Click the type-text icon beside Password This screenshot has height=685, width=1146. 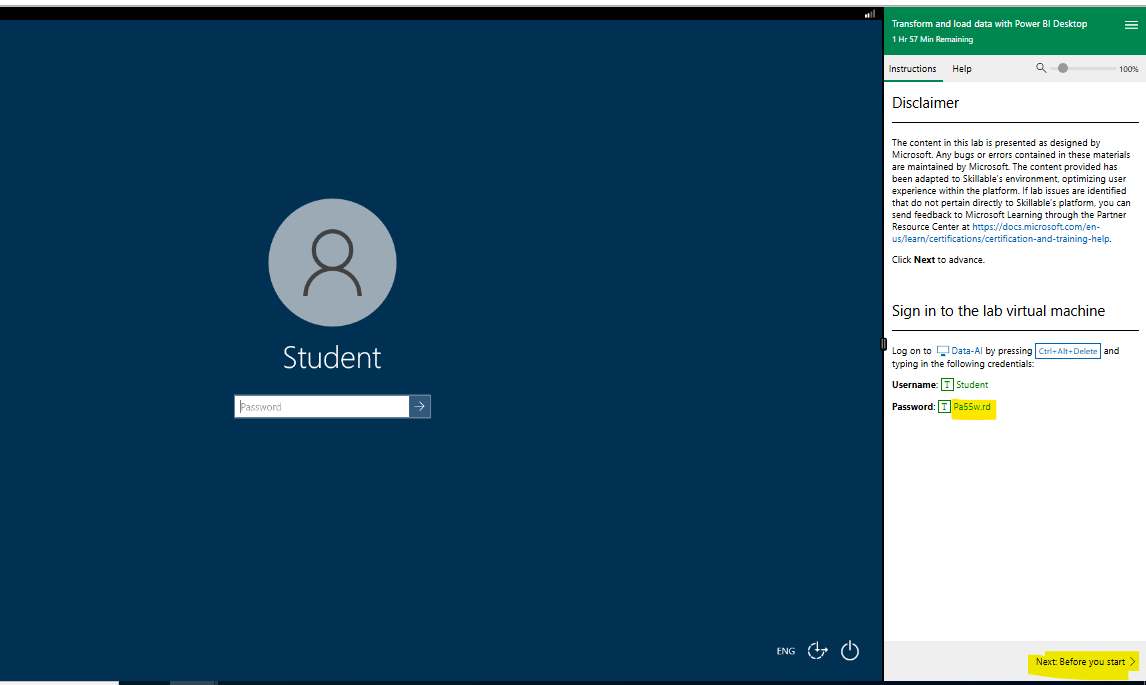[x=944, y=406]
